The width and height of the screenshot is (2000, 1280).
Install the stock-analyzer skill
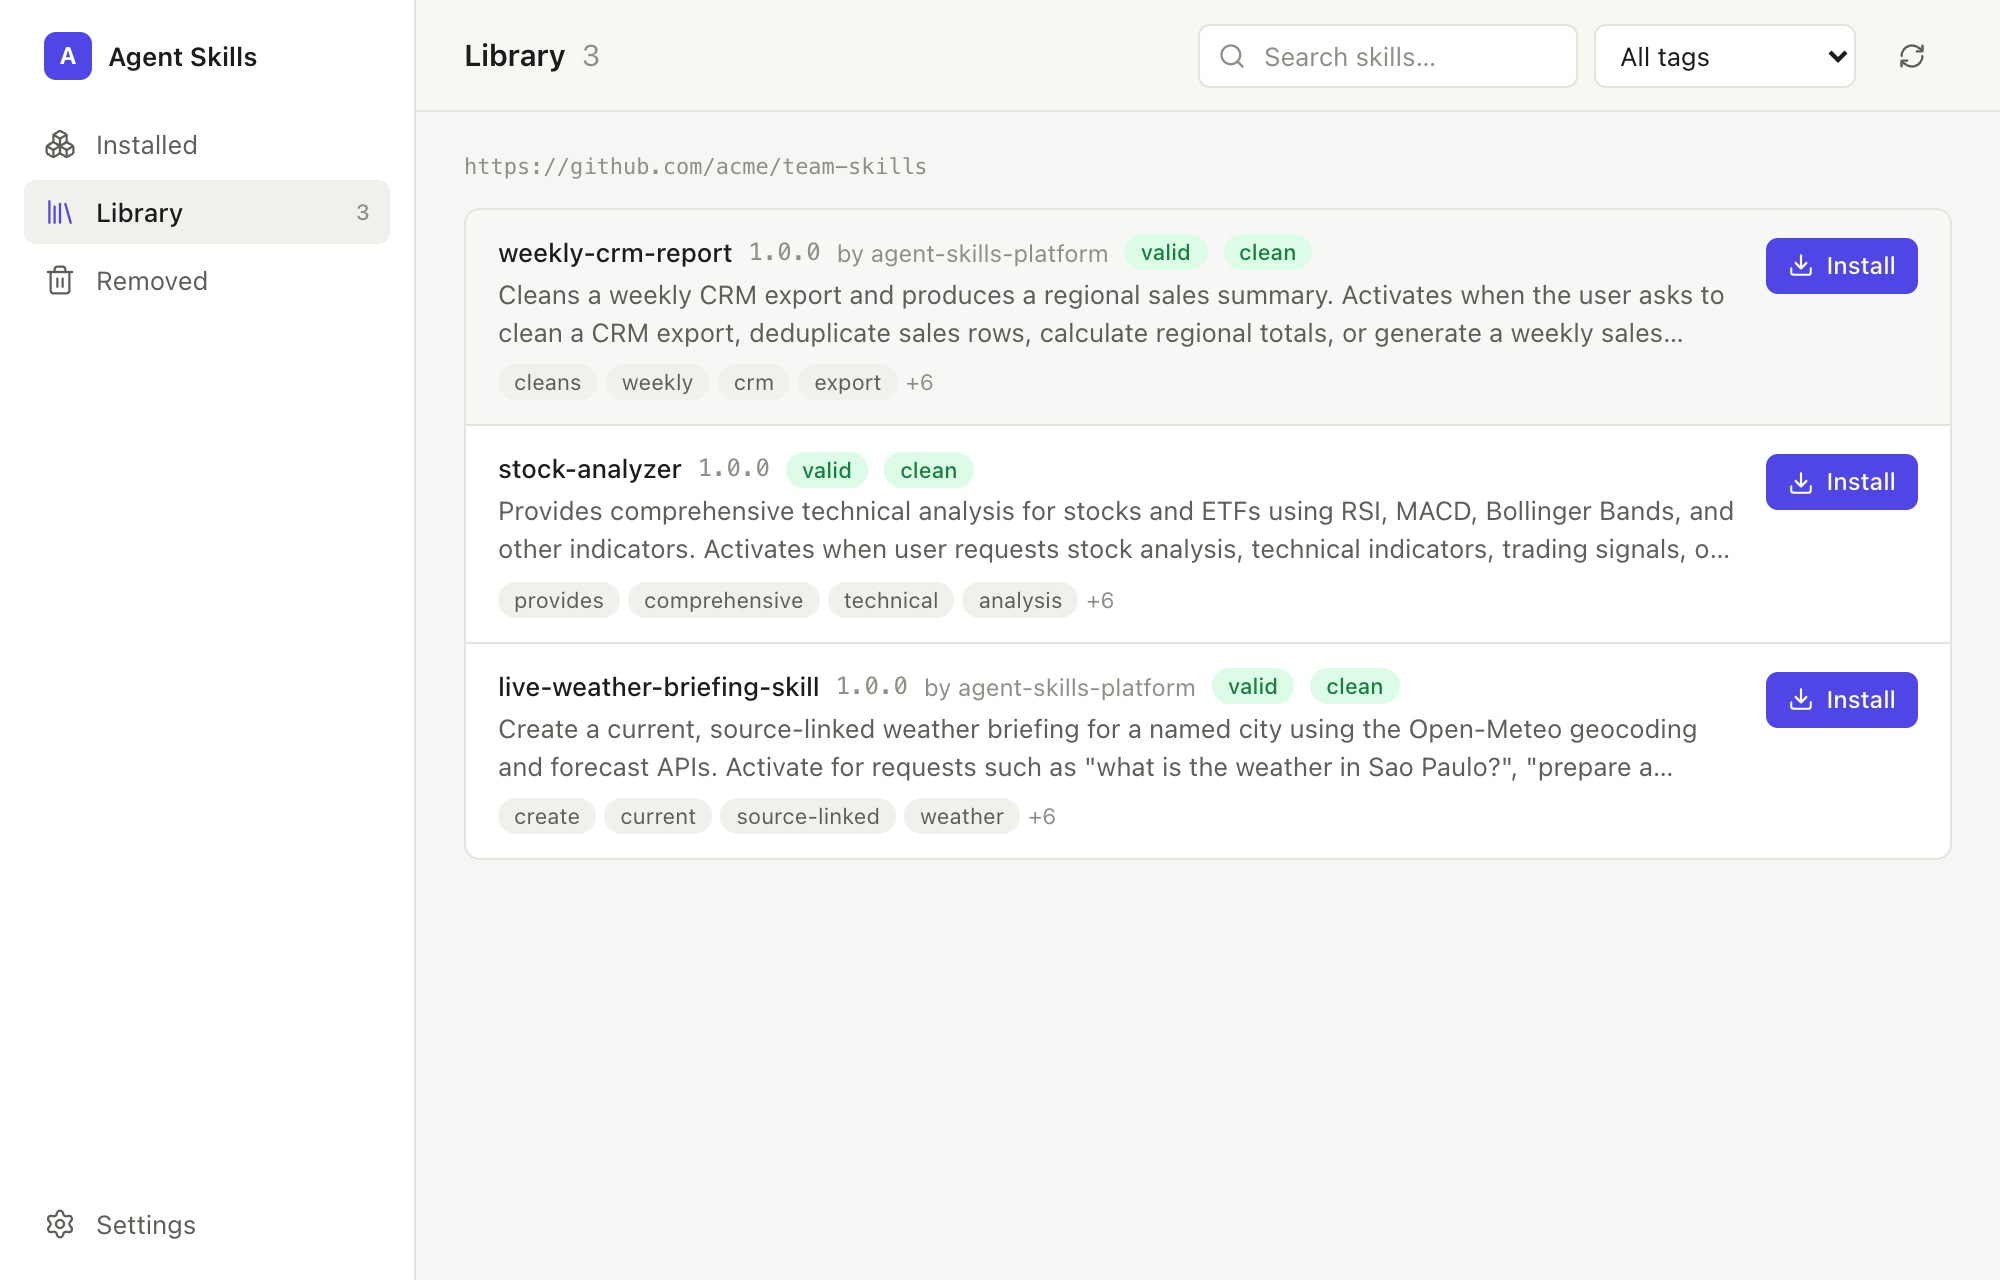pos(1842,482)
